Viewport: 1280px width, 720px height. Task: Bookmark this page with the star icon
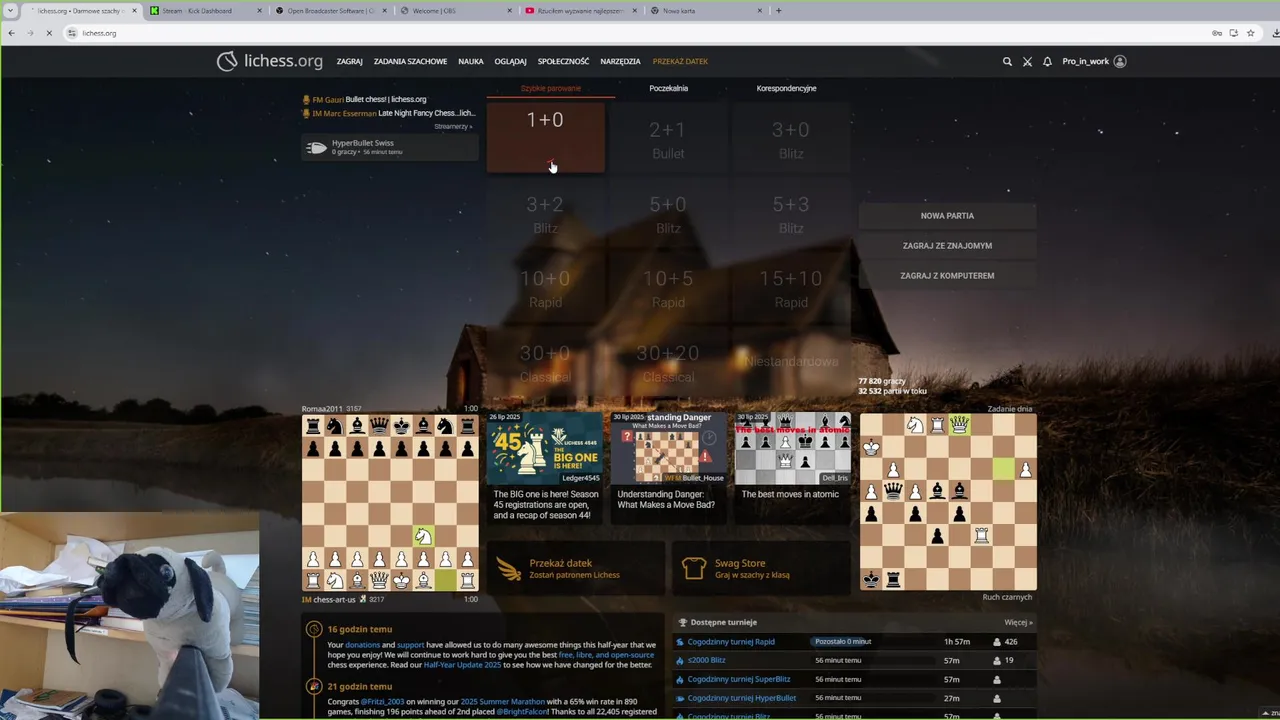1250,33
